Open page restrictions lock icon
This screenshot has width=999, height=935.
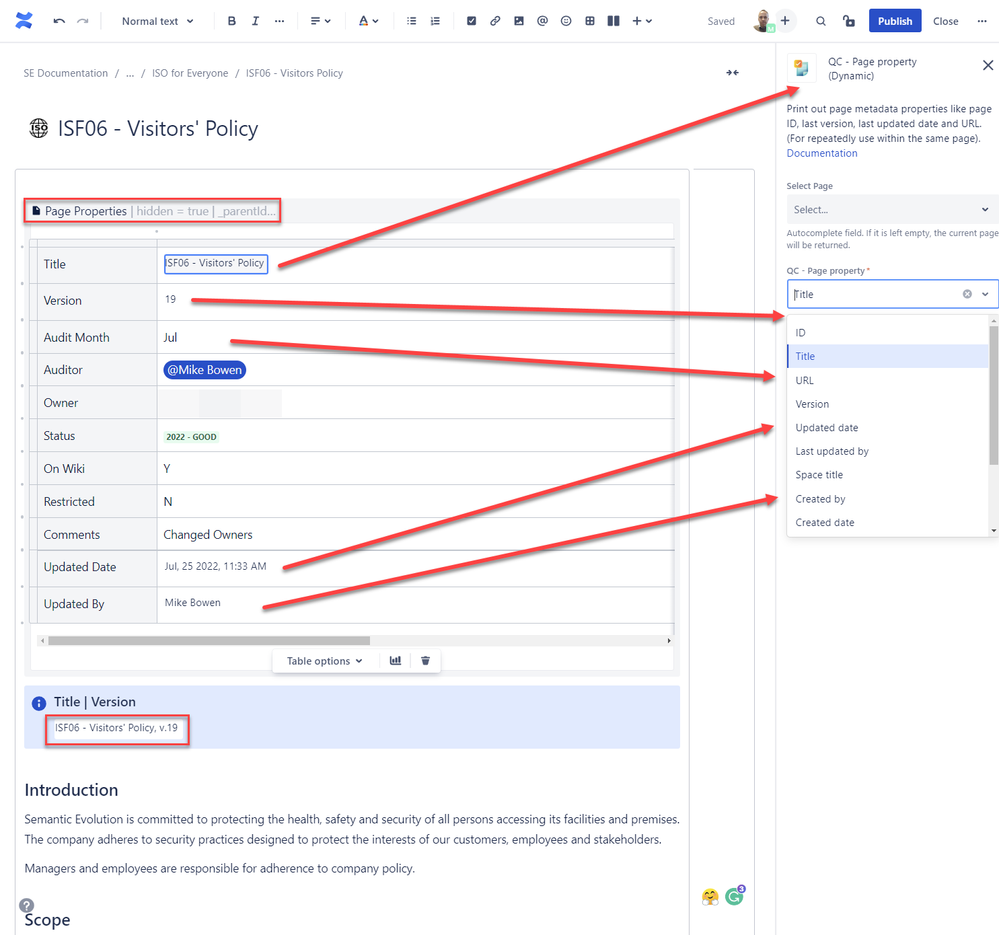(849, 21)
